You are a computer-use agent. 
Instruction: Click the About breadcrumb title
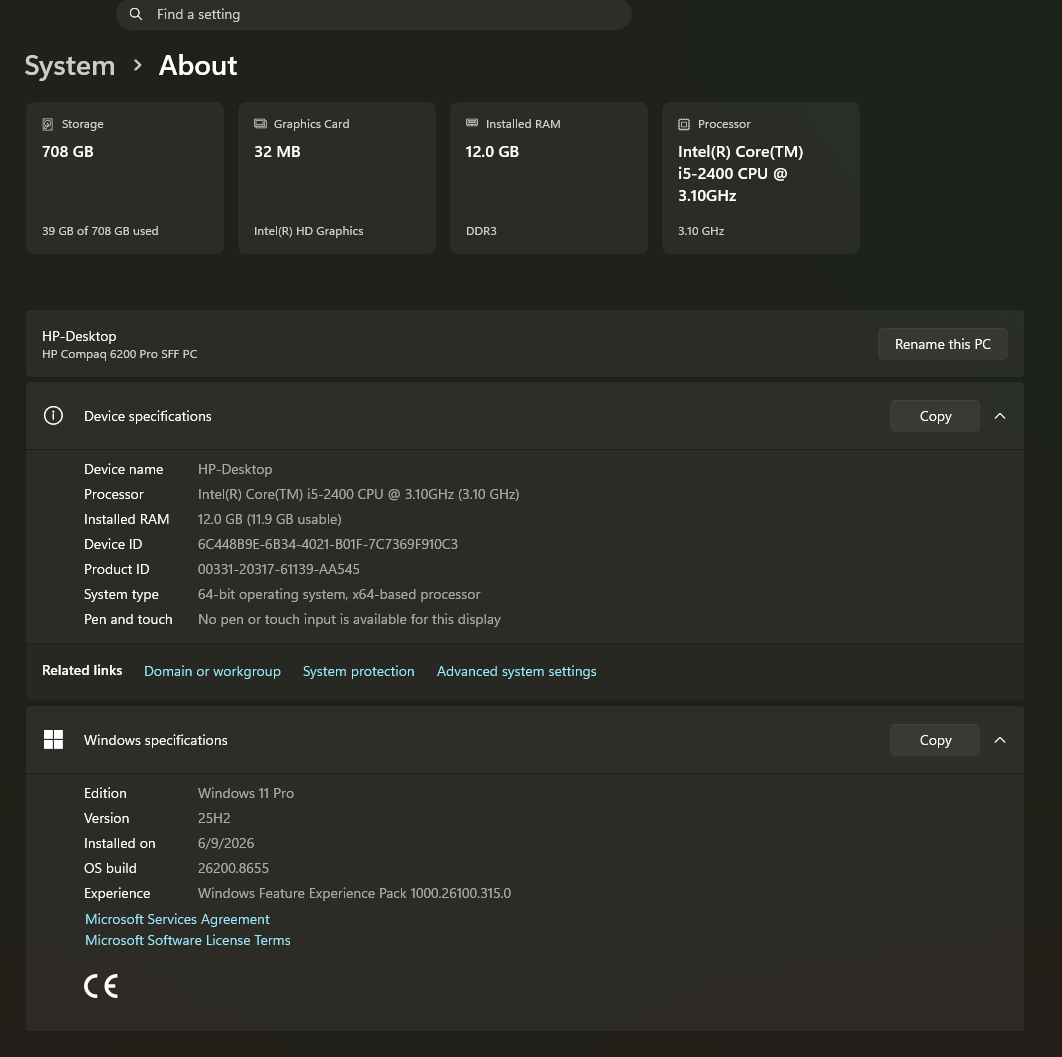coord(198,66)
